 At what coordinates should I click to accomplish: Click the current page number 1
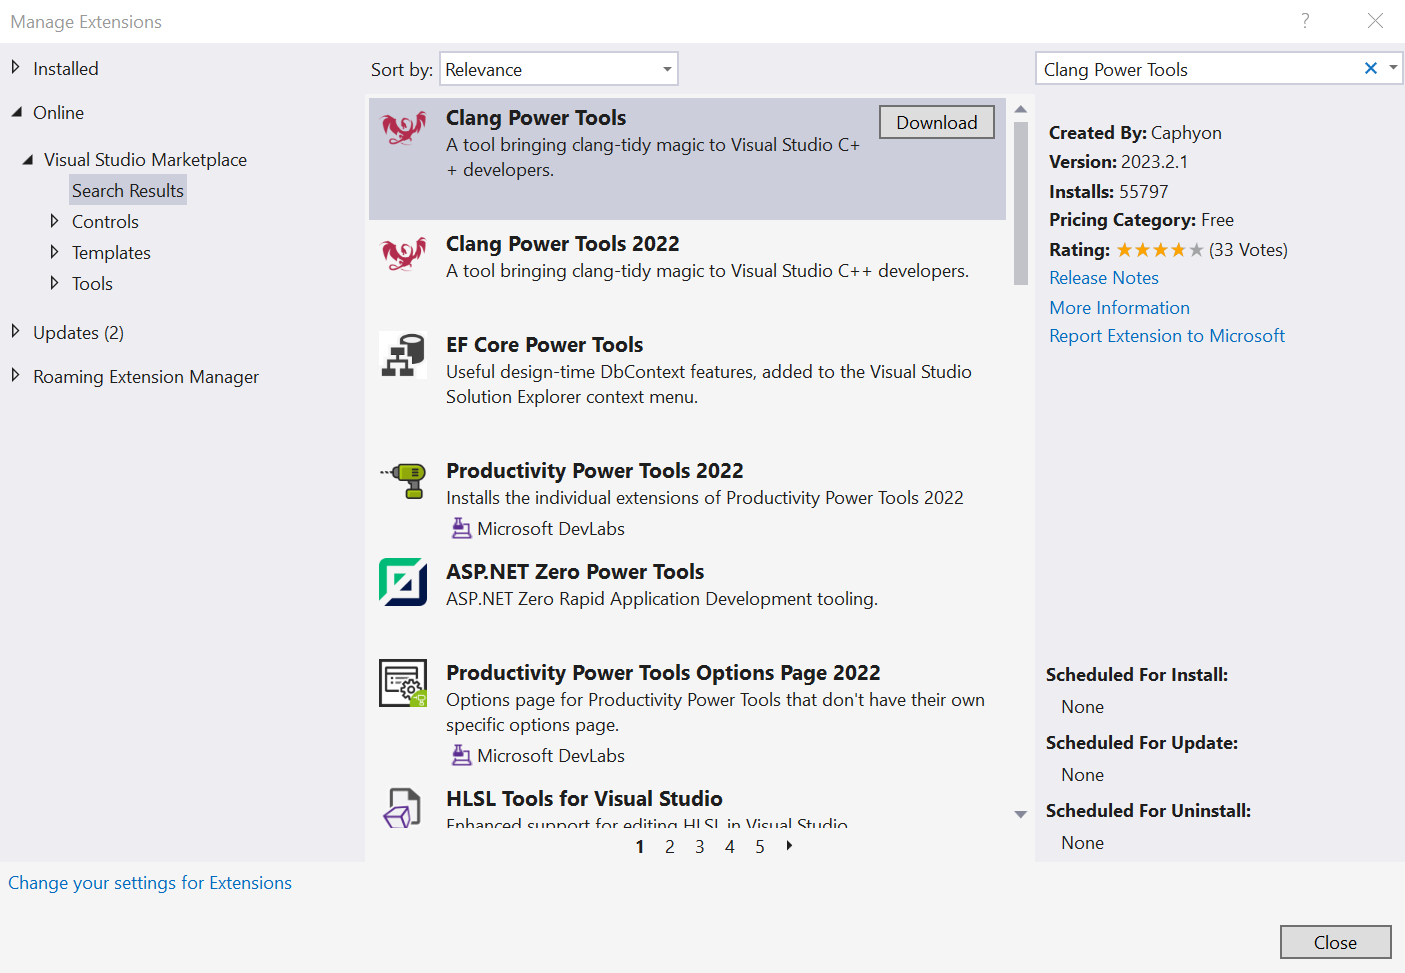[640, 847]
